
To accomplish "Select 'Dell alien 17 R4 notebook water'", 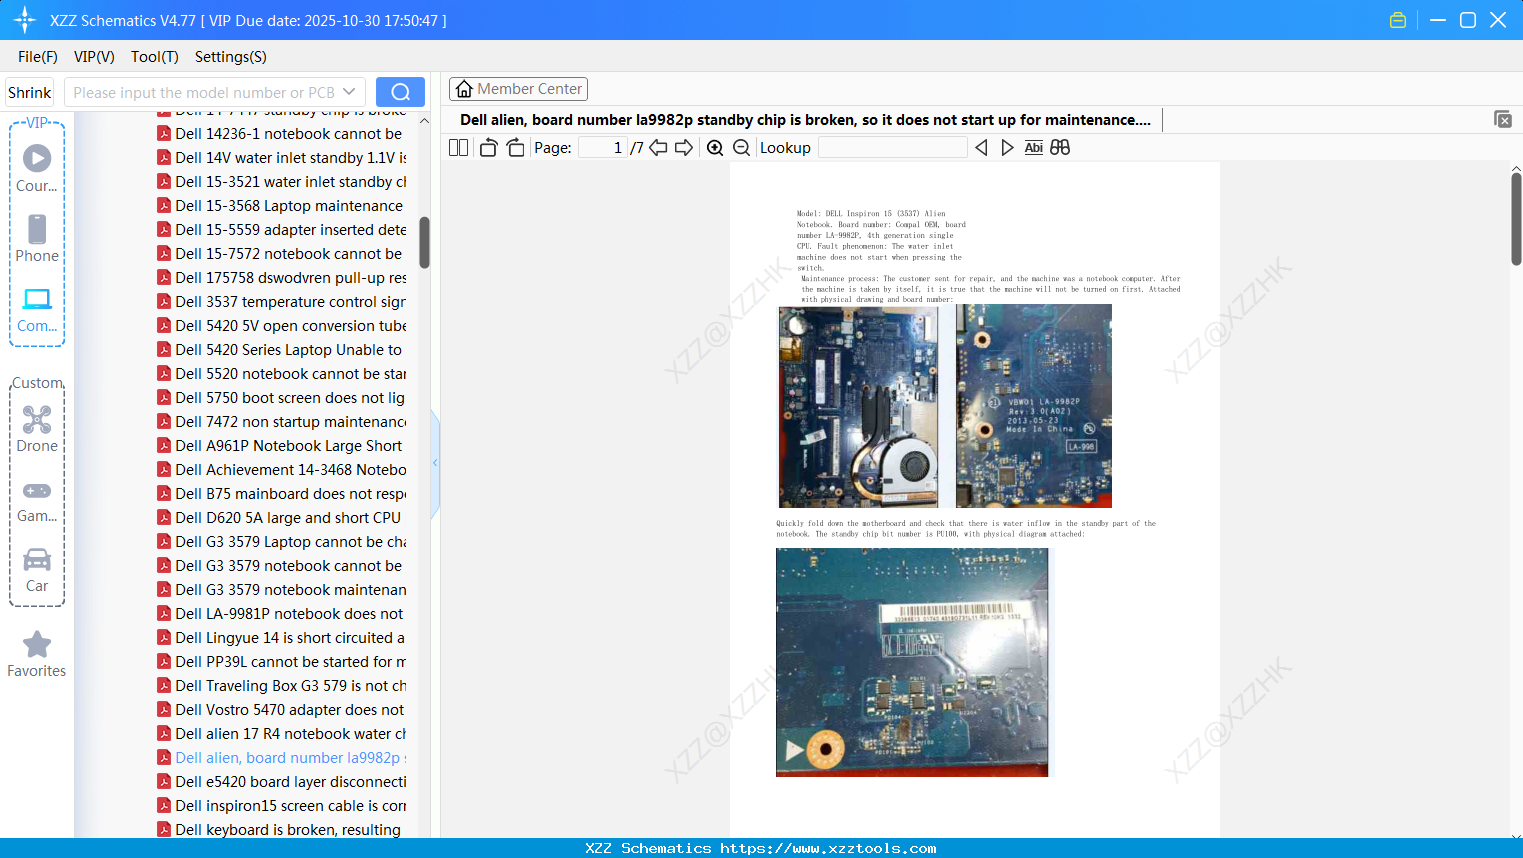I will point(282,734).
